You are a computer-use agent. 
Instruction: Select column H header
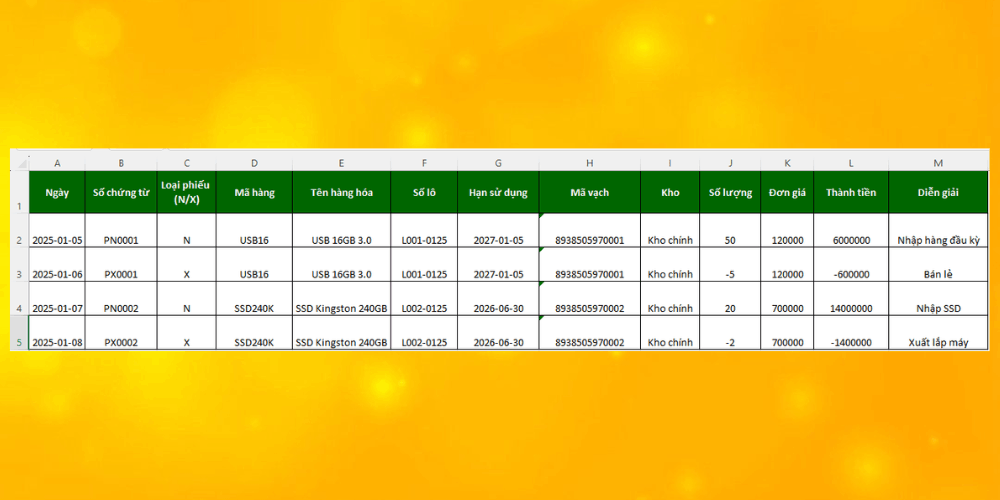(590, 164)
